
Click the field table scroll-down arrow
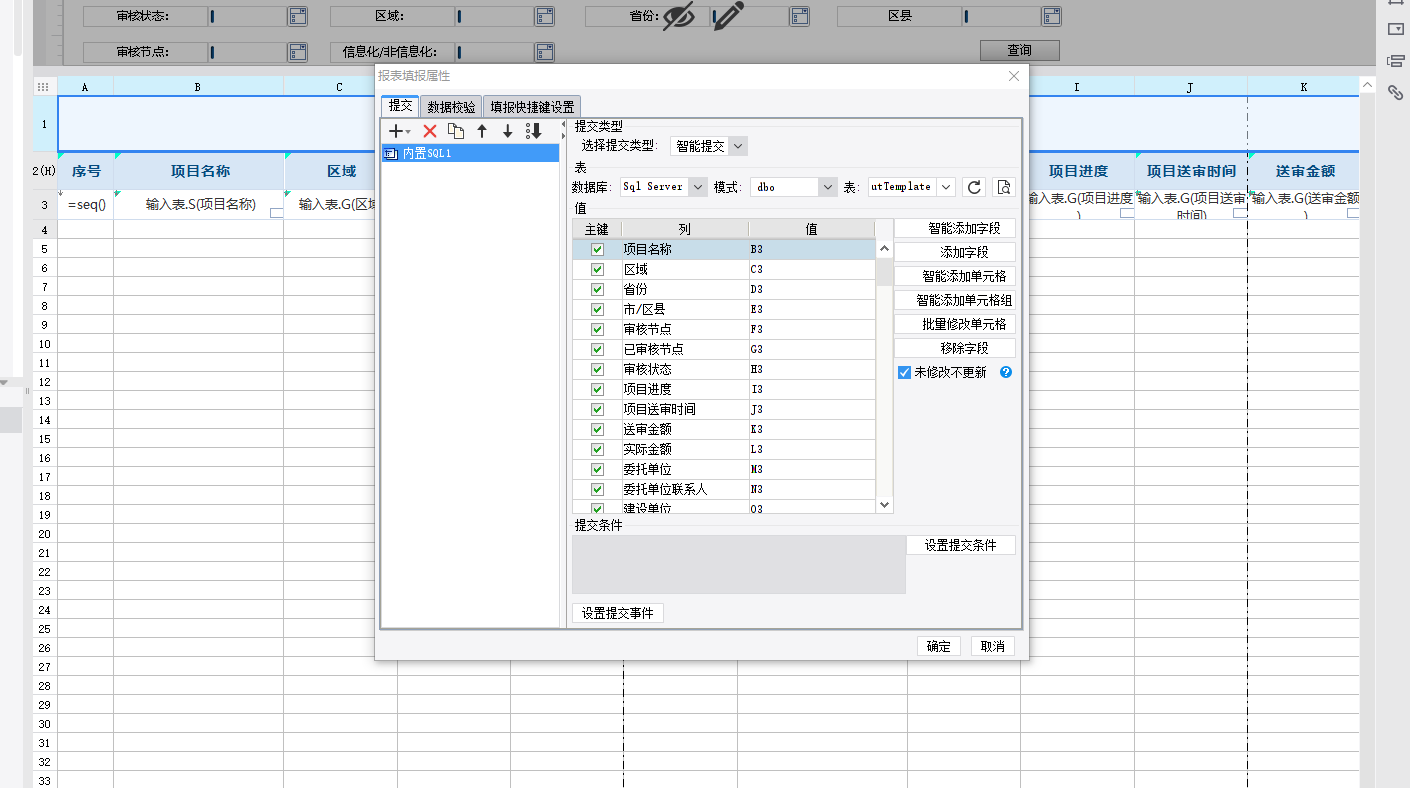(x=884, y=506)
